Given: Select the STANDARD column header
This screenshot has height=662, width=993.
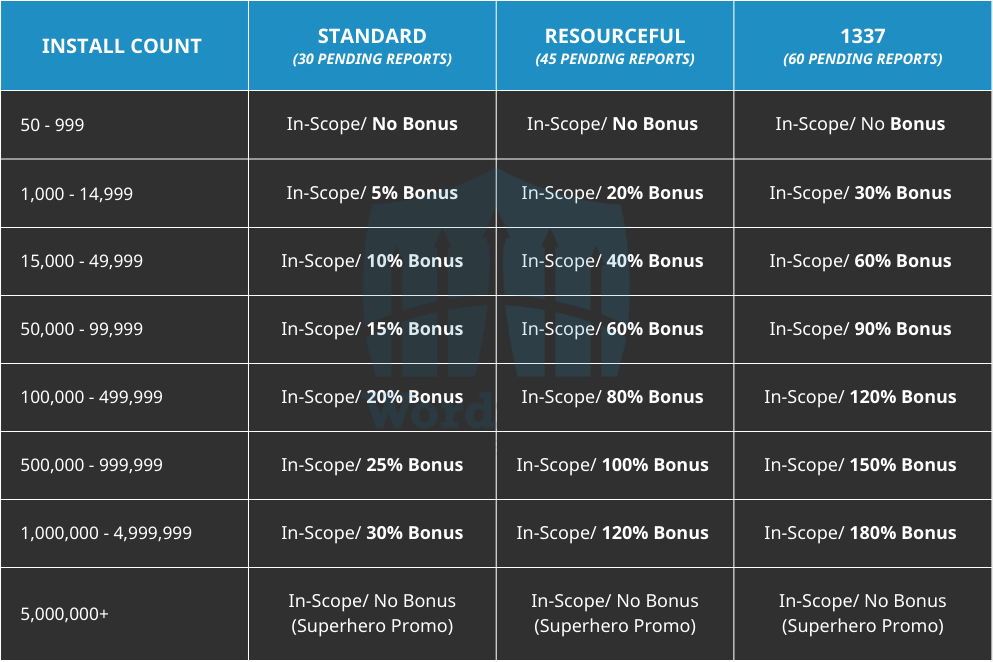Looking at the screenshot, I should (372, 46).
